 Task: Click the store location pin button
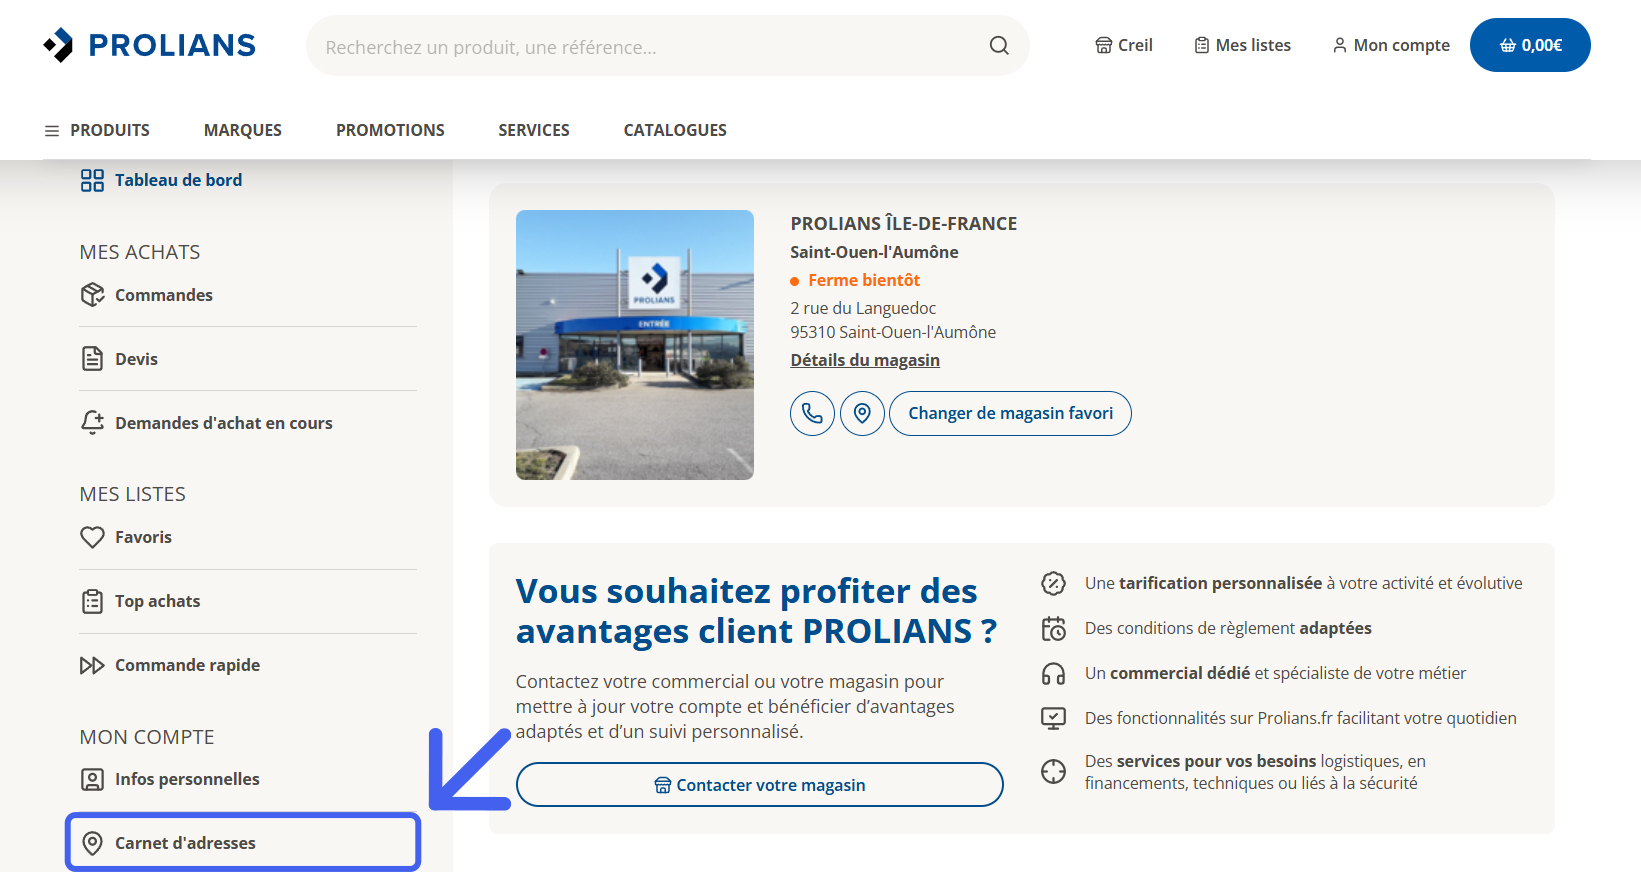(862, 413)
